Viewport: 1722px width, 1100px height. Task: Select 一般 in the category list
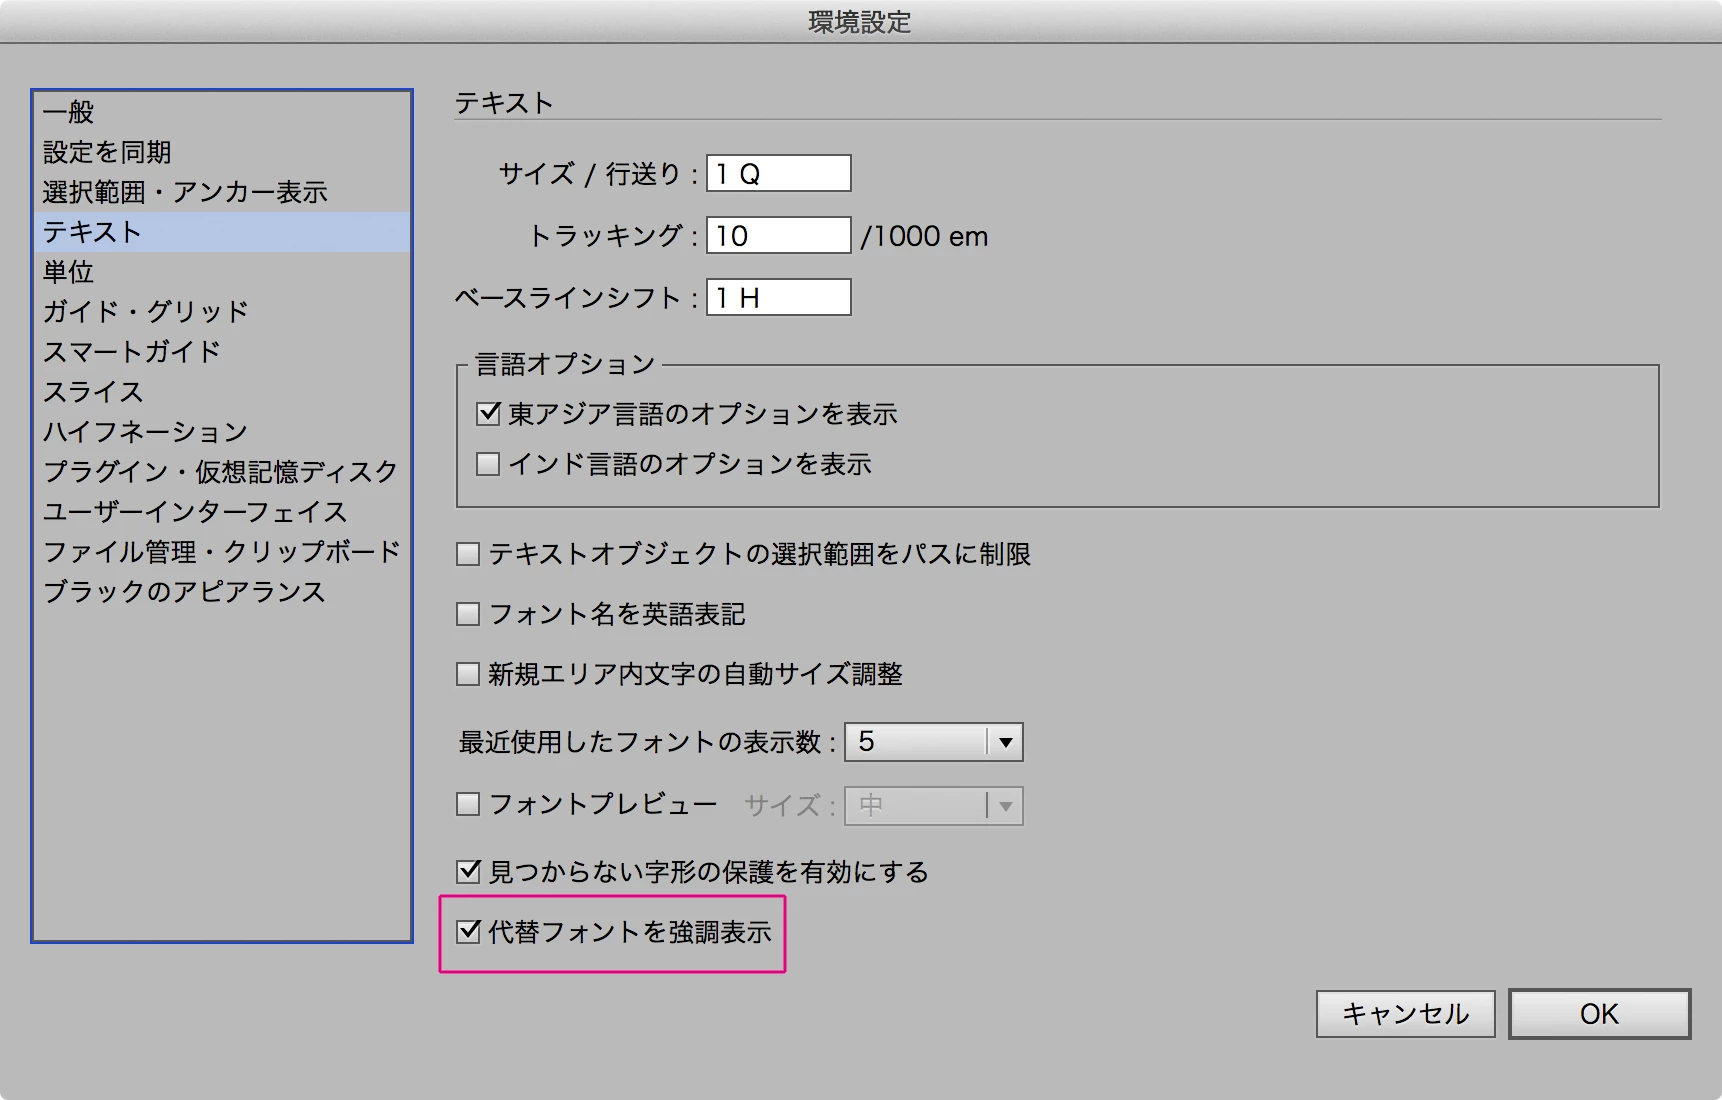coord(222,112)
